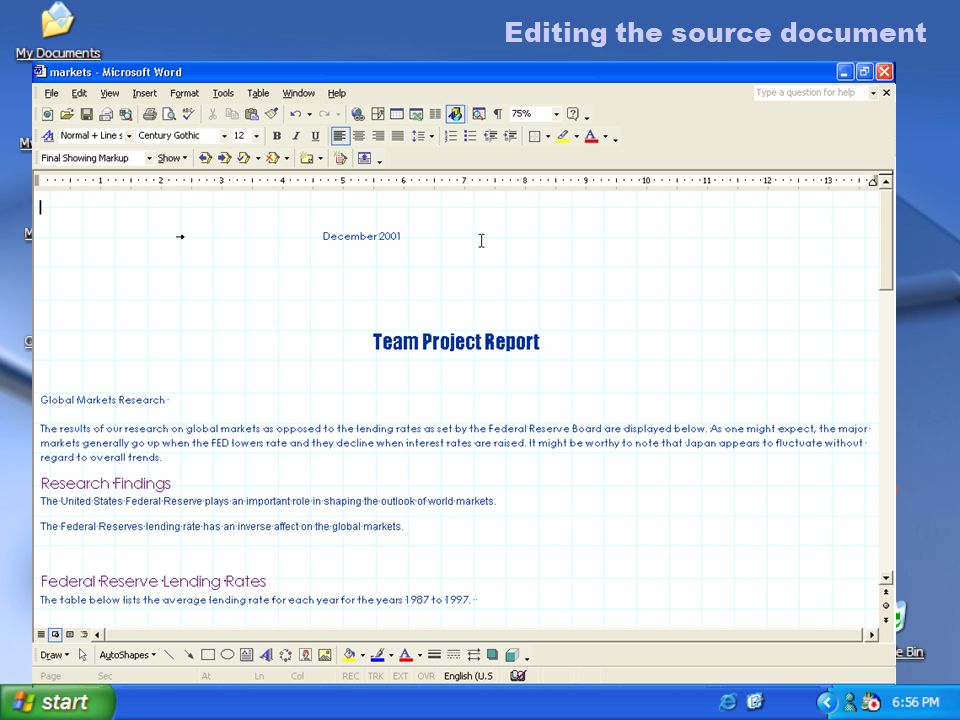Open the Style dropdown showing Normal + Line
The image size is (960, 720).
[129, 136]
